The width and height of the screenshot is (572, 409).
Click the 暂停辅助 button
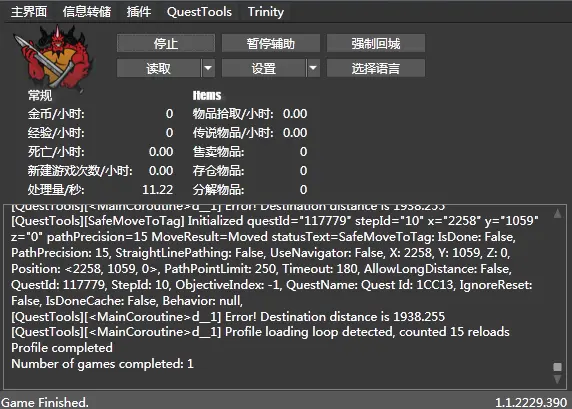271,43
